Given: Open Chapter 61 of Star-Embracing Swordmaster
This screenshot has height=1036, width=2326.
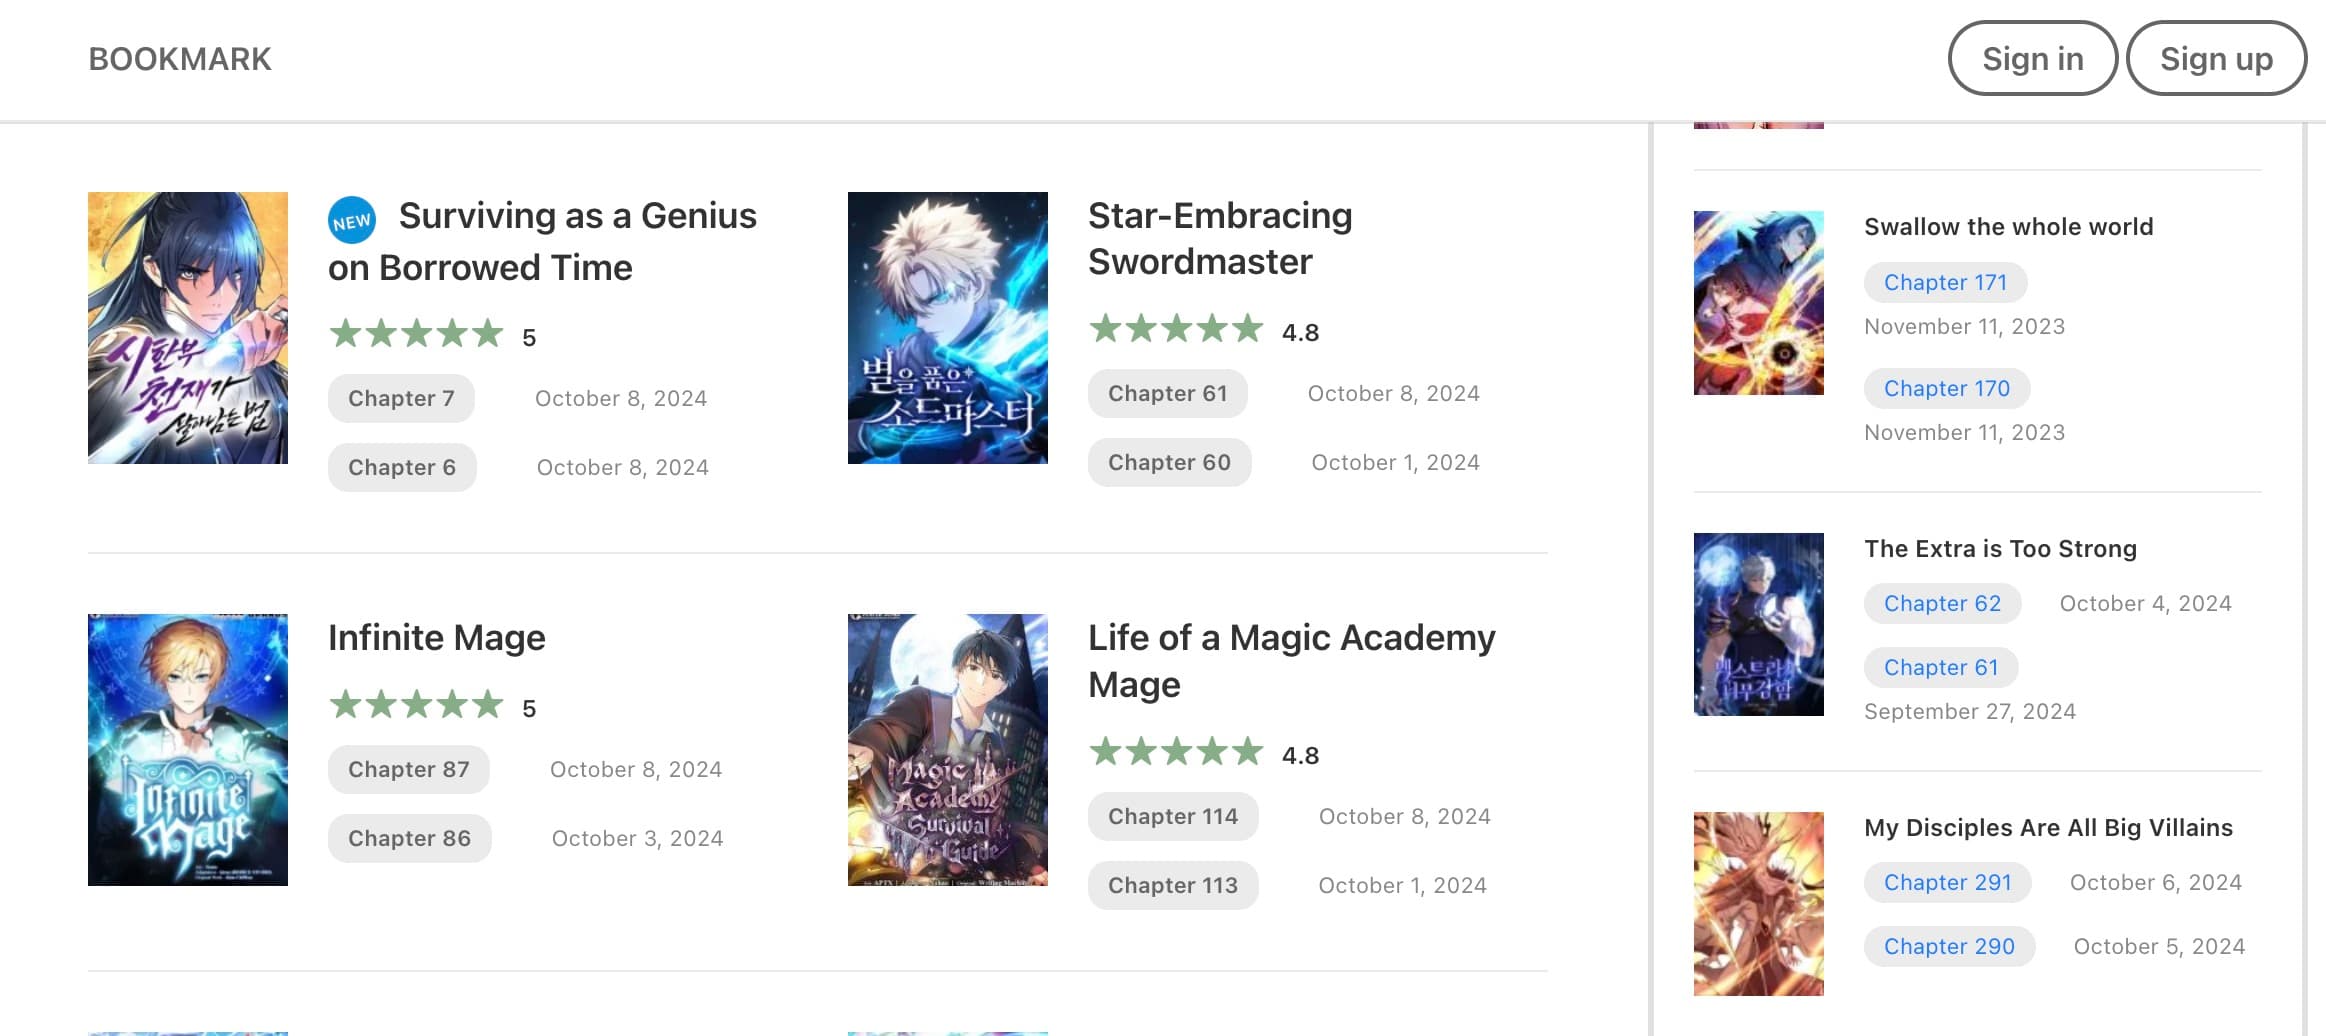Looking at the screenshot, I should (1167, 394).
